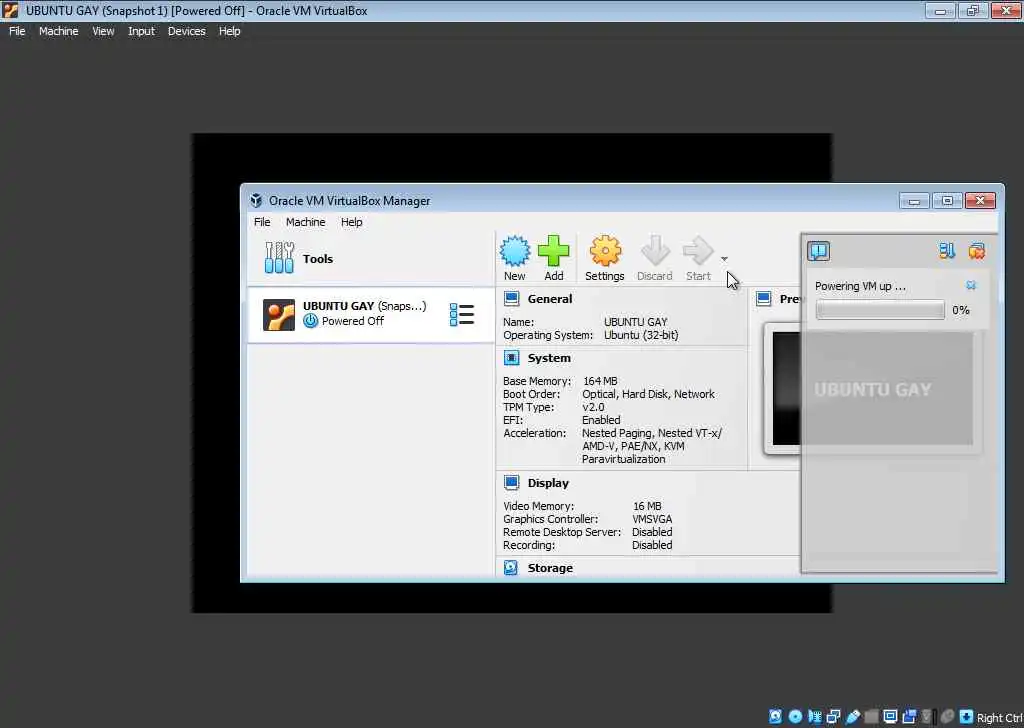Open the Devices menu of the VM window

click(186, 31)
